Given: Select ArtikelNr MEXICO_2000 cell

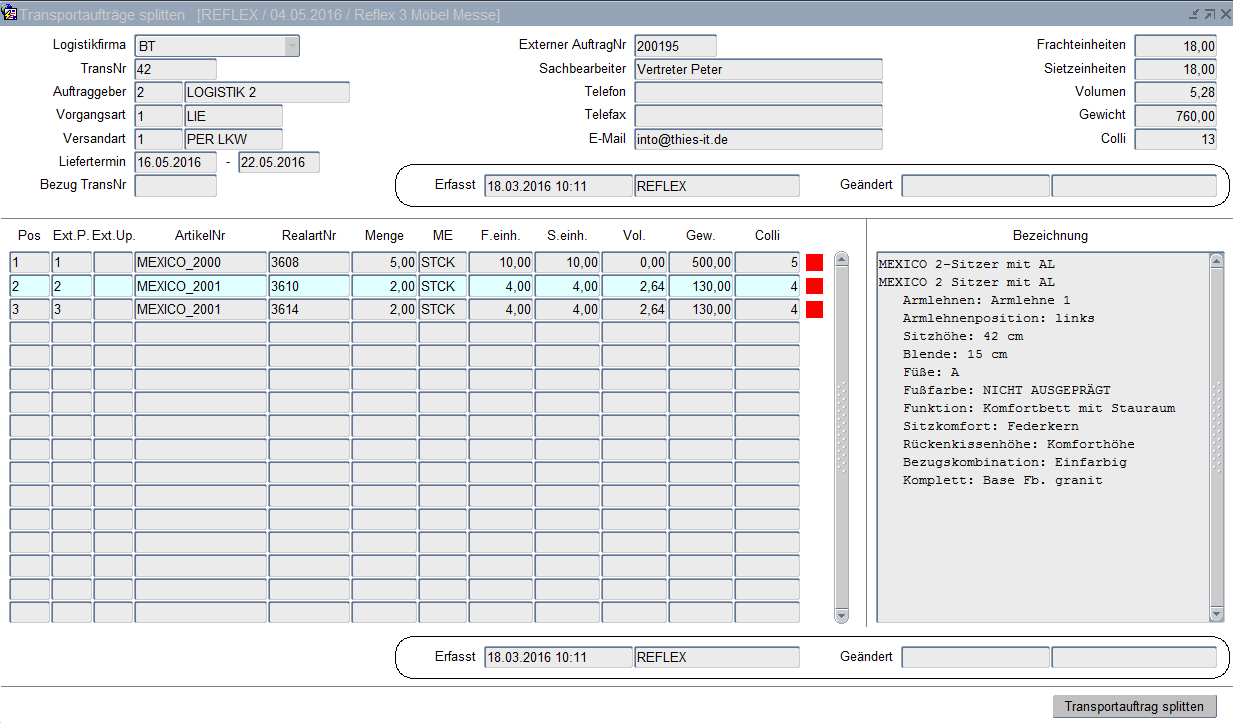Looking at the screenshot, I should pyautogui.click(x=200, y=263).
